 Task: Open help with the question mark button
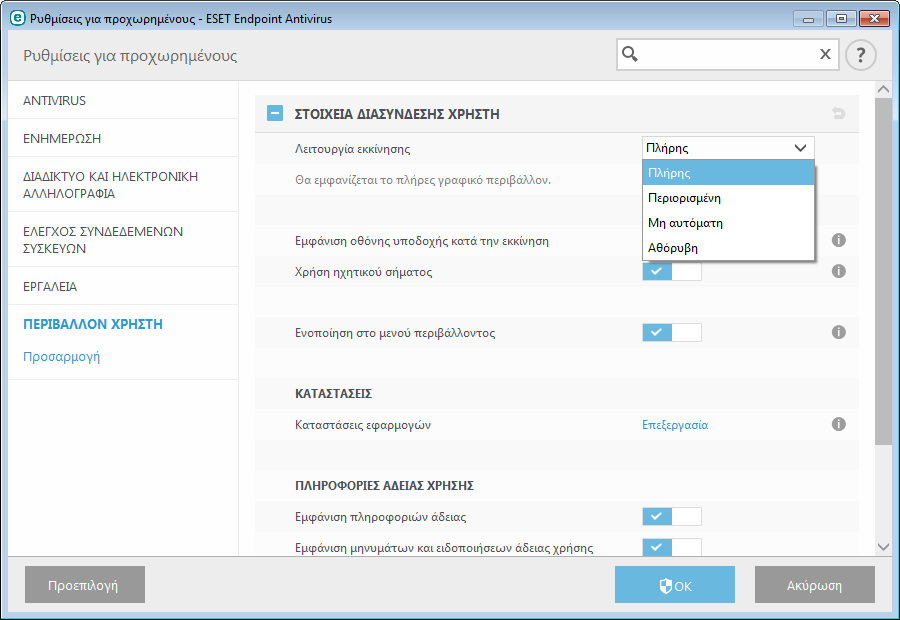click(x=860, y=55)
